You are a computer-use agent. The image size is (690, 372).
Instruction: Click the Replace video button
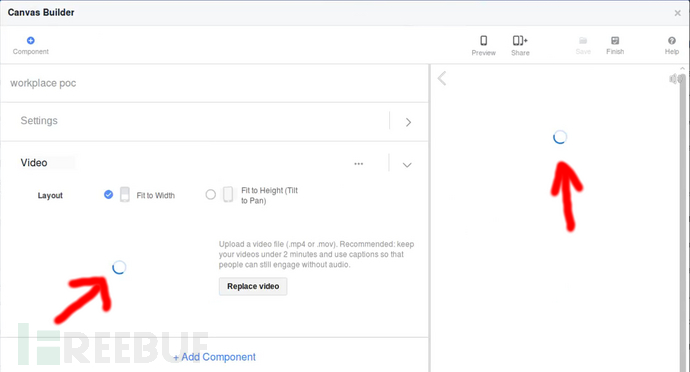[x=253, y=286]
